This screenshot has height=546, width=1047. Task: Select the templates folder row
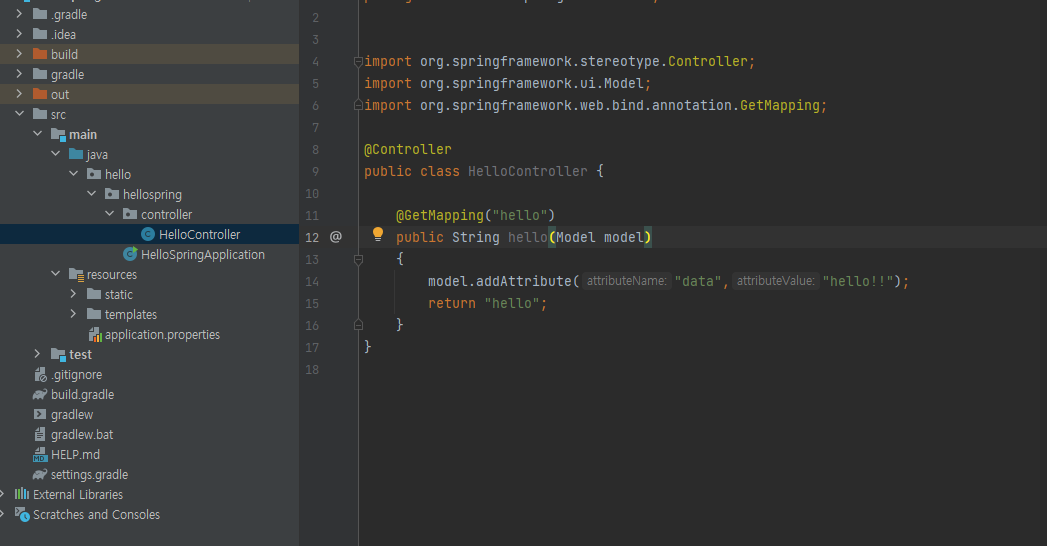pos(150,314)
